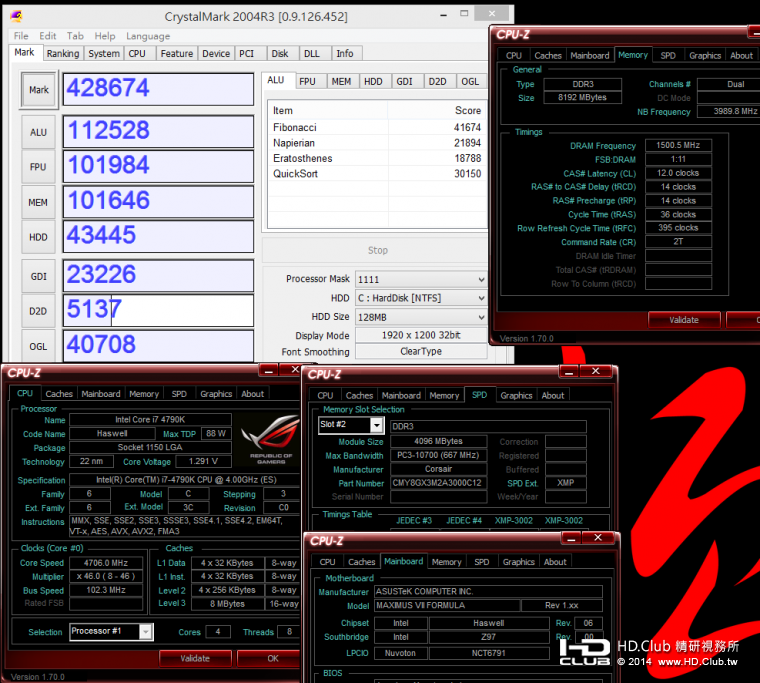Viewport: 760px width, 683px height.
Task: Click the Republic of Gamers logo
Action: coord(269,443)
